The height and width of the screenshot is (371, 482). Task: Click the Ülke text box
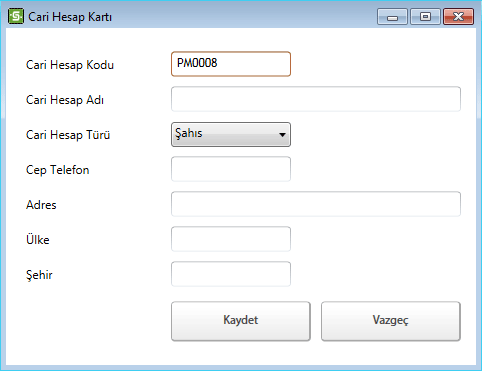coord(231,239)
